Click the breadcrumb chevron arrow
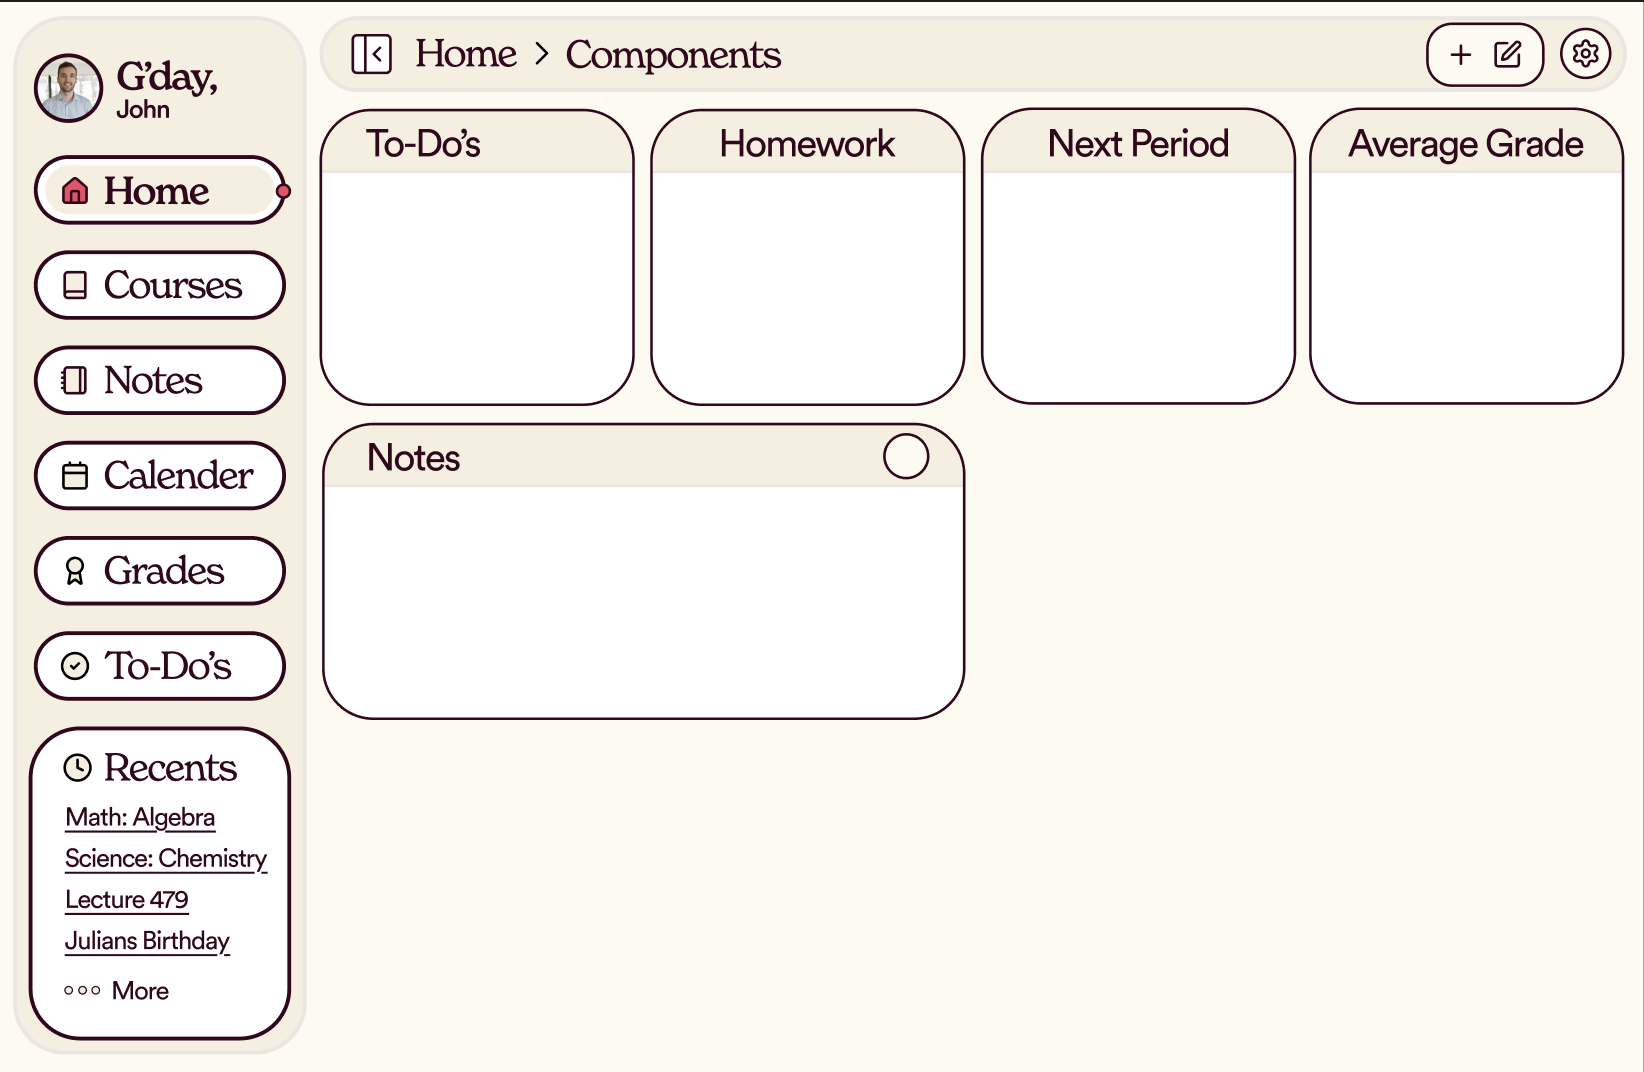 tap(542, 54)
